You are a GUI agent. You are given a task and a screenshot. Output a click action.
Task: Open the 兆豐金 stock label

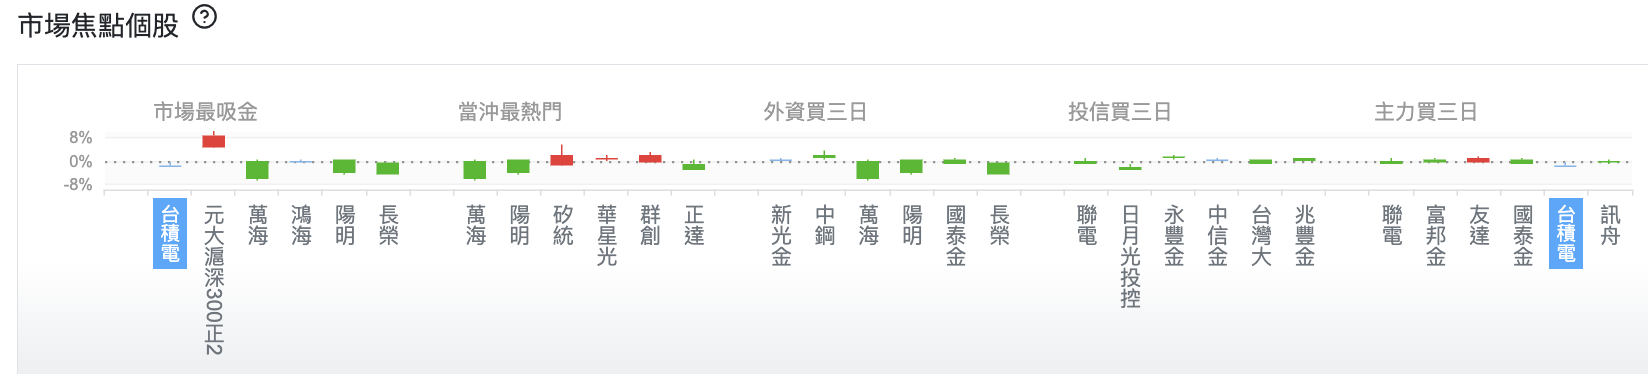1305,236
